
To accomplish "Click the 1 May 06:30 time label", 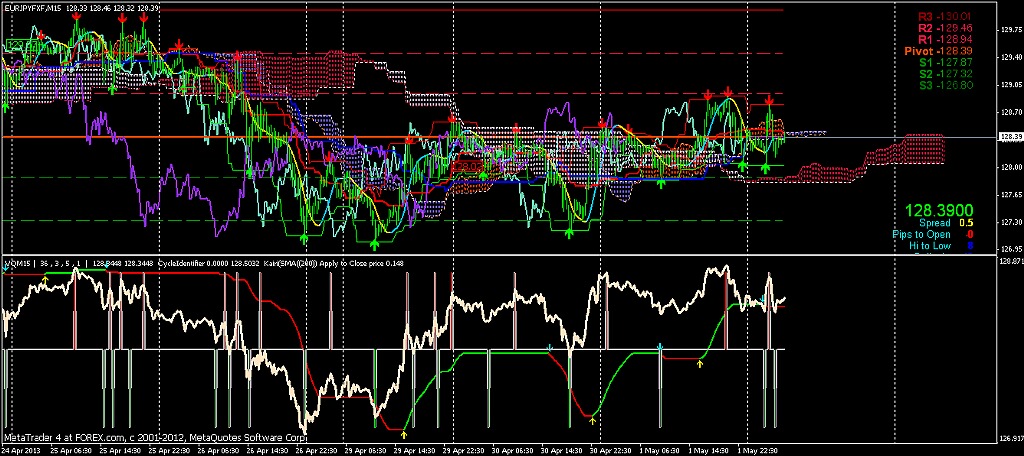I will click(661, 451).
